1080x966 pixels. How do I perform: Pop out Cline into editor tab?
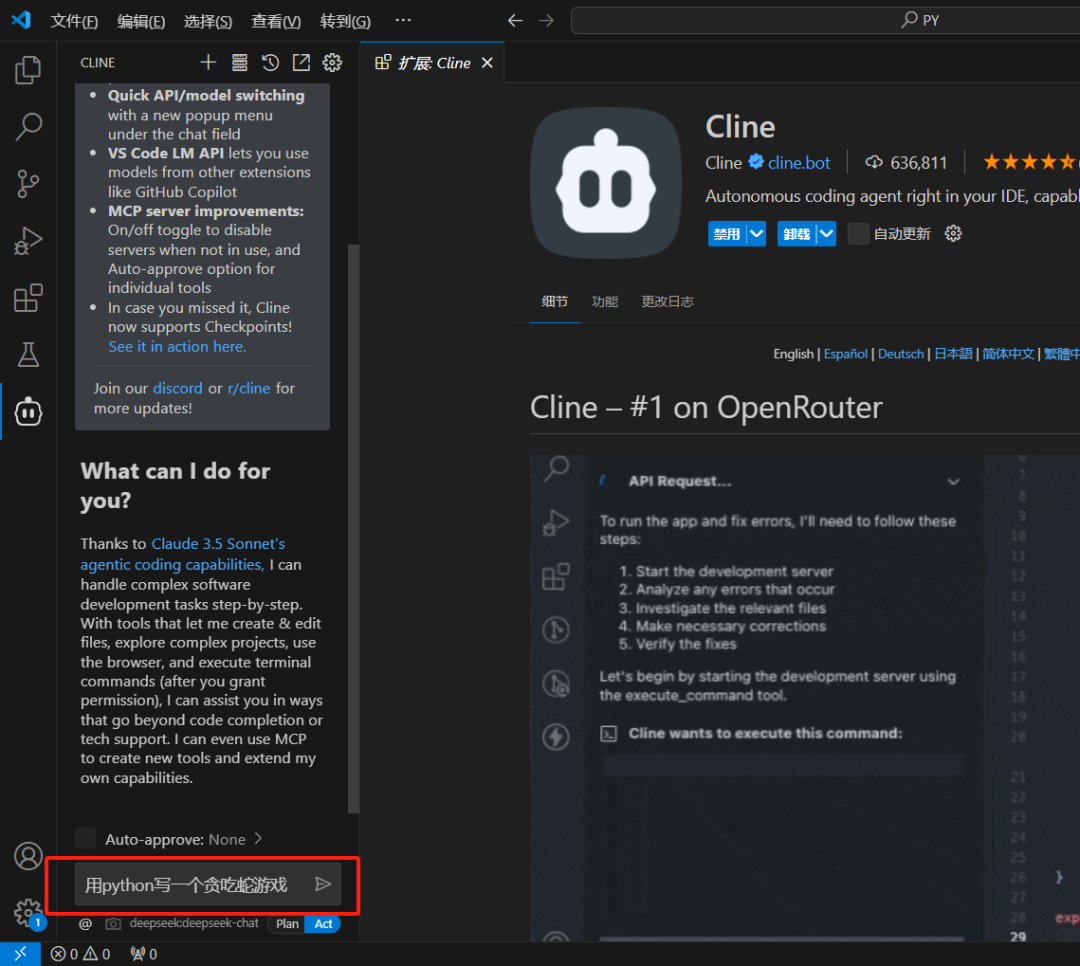pos(301,63)
